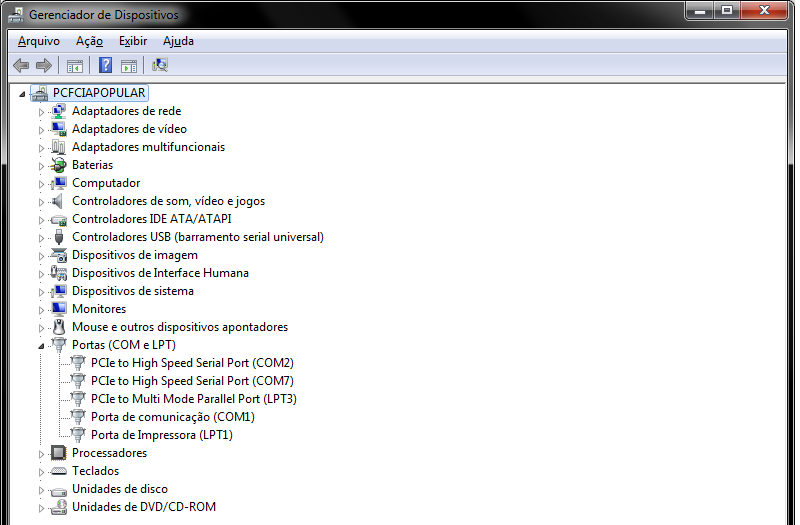Click the imaging devices icon
800x525 pixels.
(x=59, y=255)
